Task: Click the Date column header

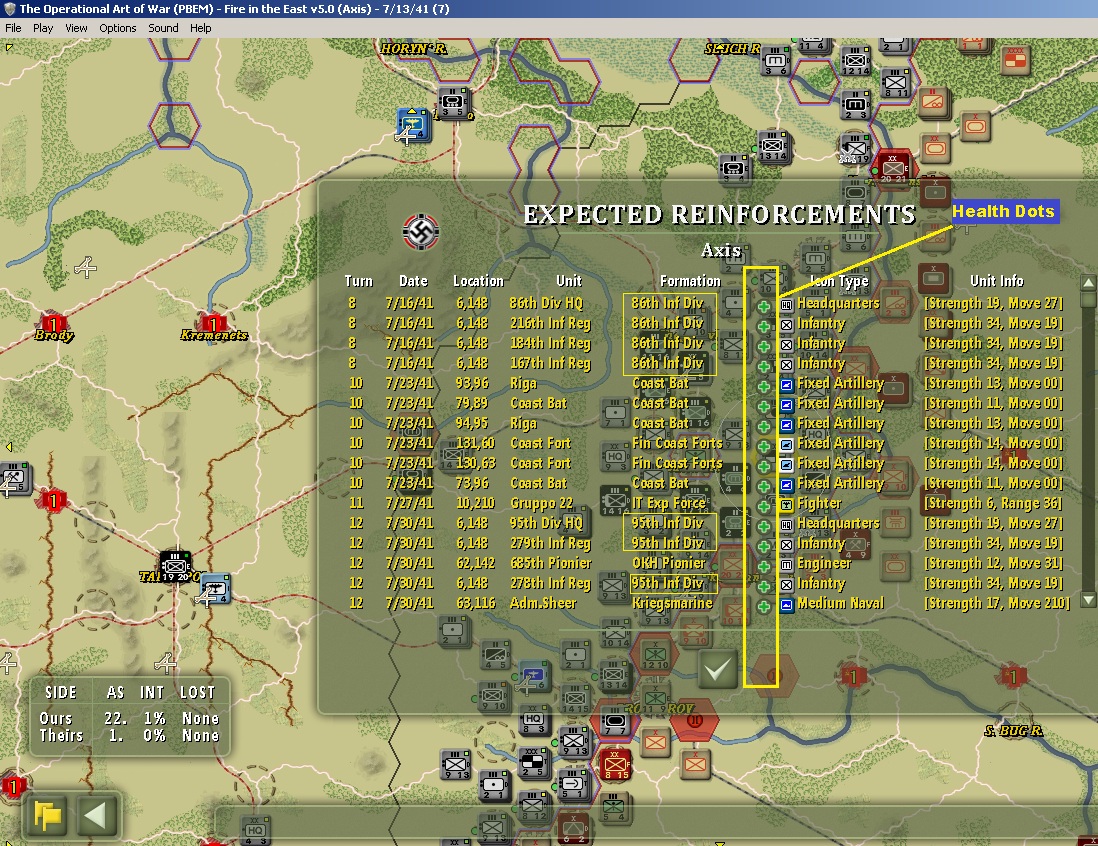Action: (x=413, y=281)
